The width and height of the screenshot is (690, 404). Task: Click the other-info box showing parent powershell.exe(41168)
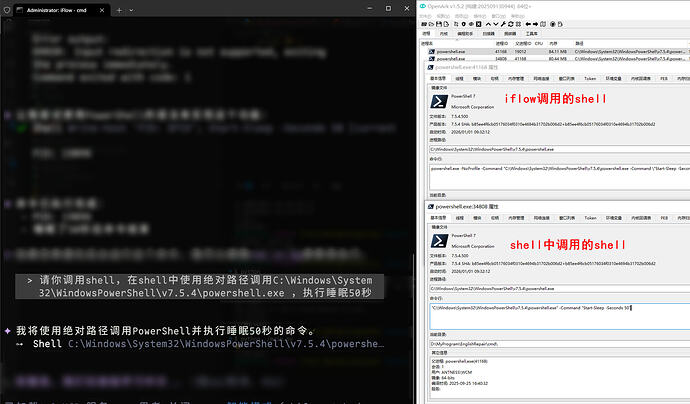point(559,378)
